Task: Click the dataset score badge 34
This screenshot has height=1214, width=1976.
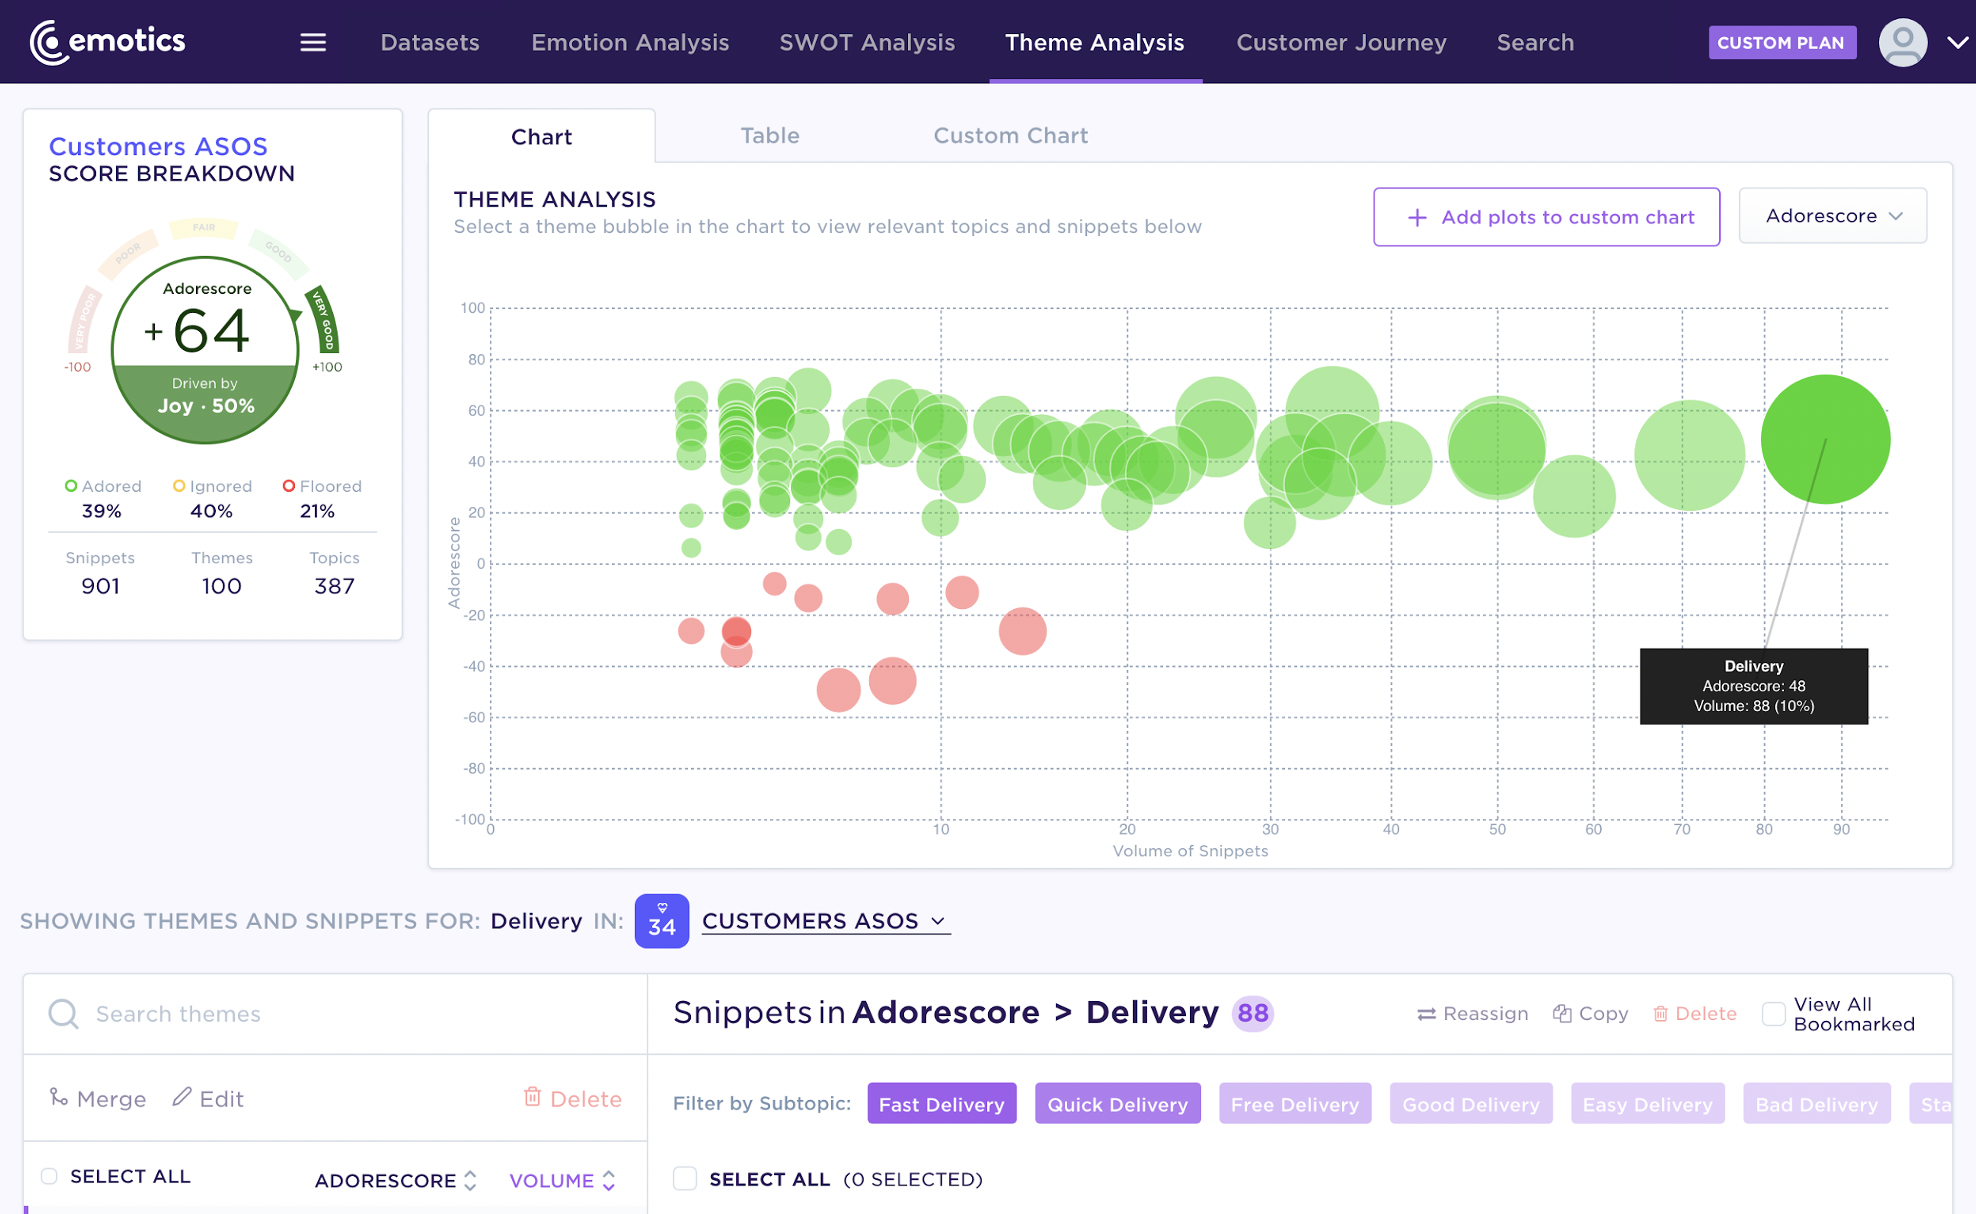Action: click(661, 921)
